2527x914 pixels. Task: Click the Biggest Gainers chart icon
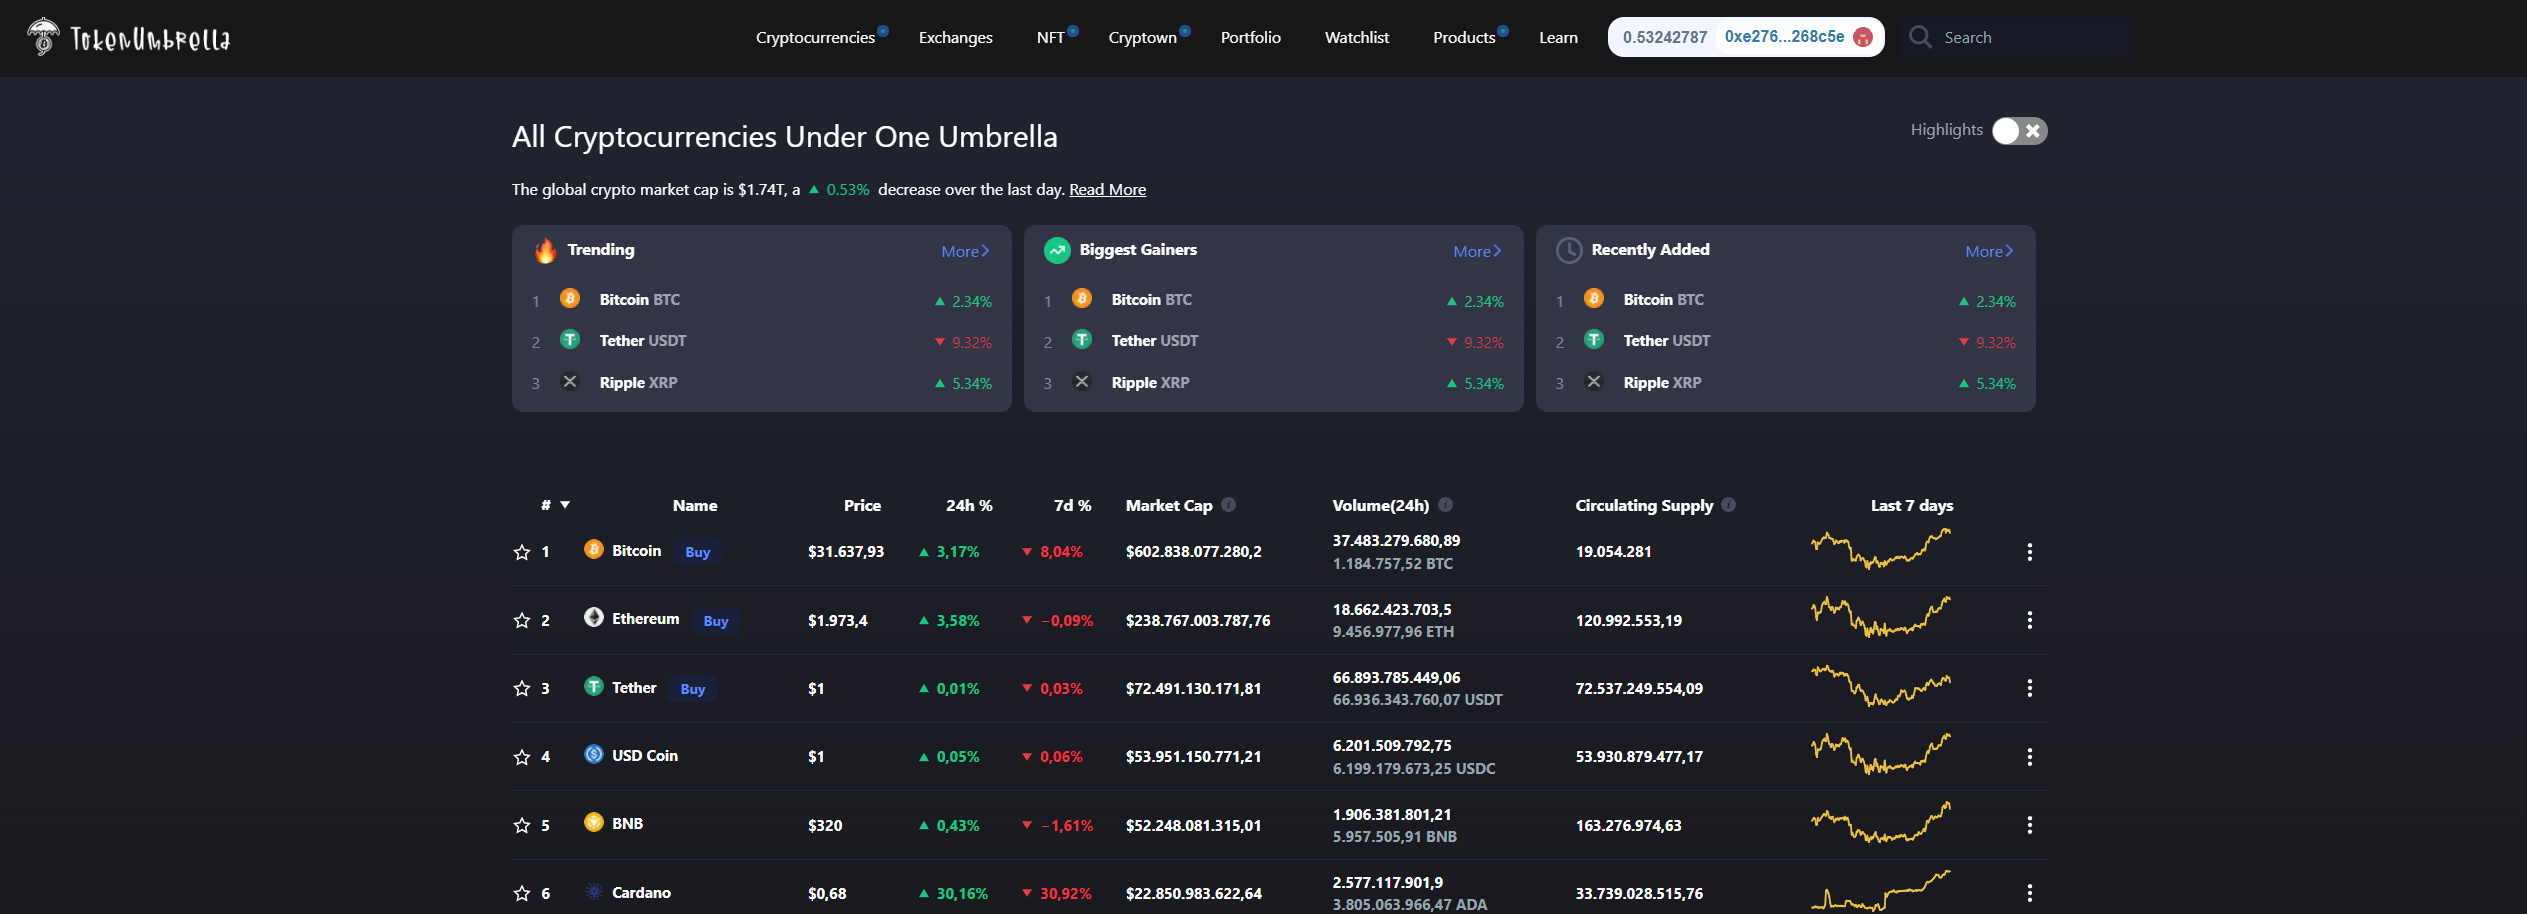tap(1057, 251)
